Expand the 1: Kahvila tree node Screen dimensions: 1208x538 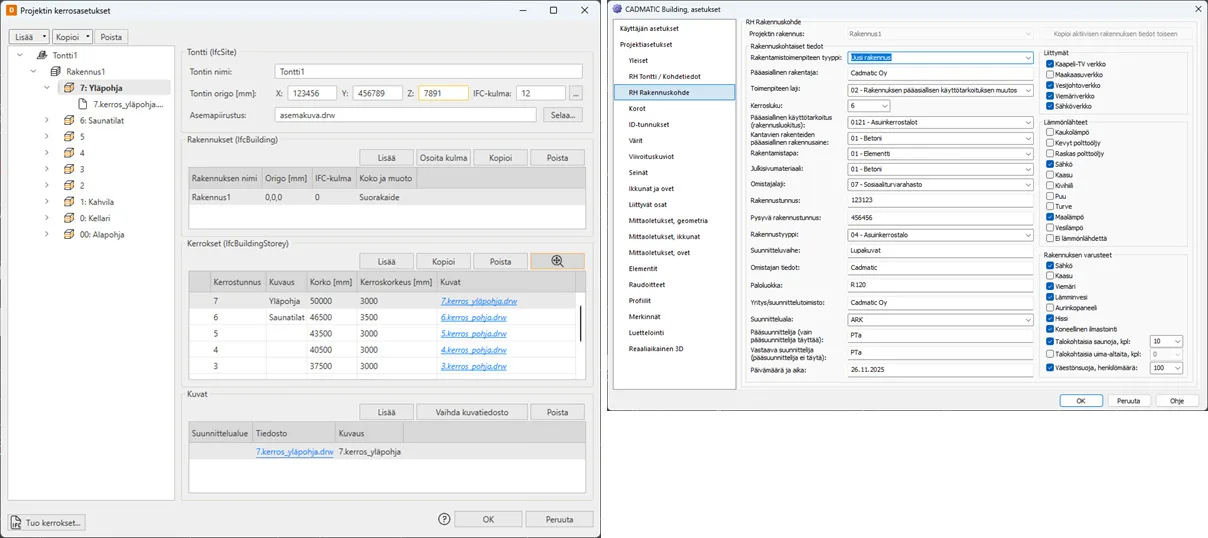coord(46,201)
